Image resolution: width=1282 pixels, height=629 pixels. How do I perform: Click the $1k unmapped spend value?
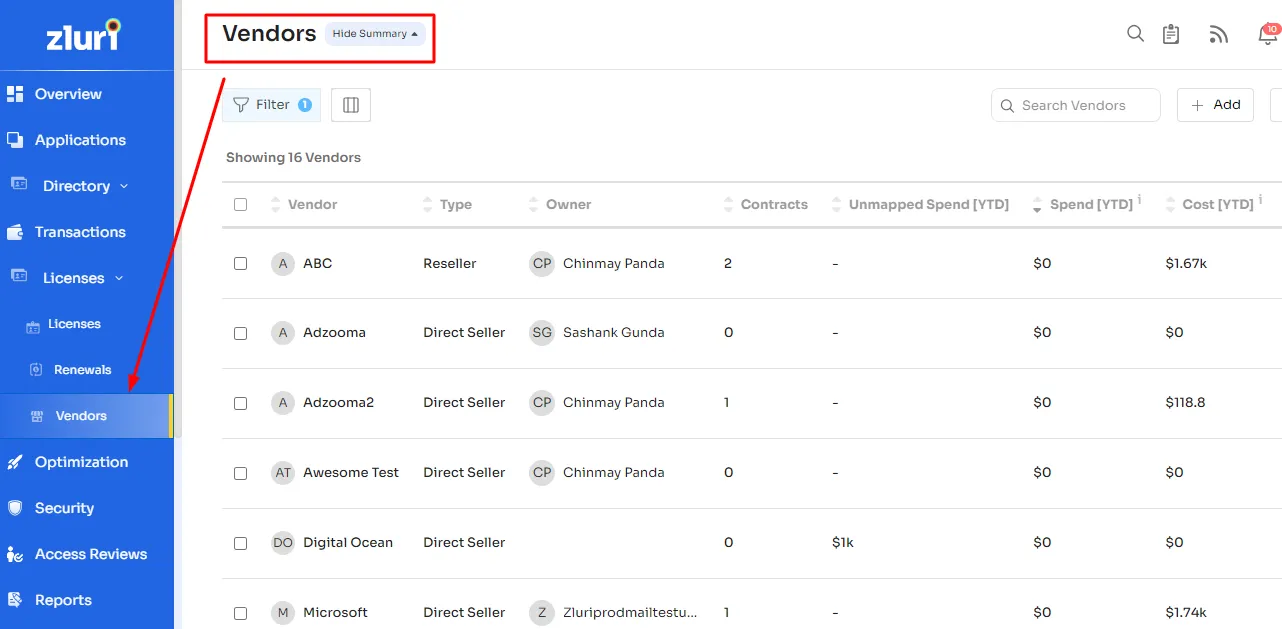842,542
